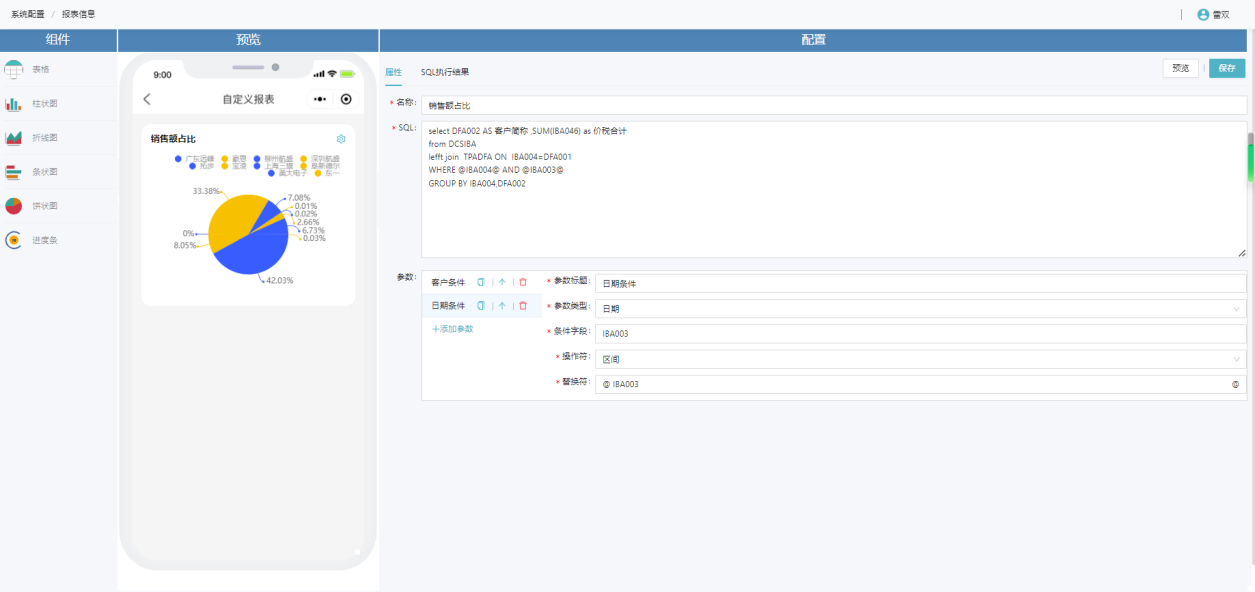
Task: Open the 操作符 dropdown showing 区间
Action: 919,359
